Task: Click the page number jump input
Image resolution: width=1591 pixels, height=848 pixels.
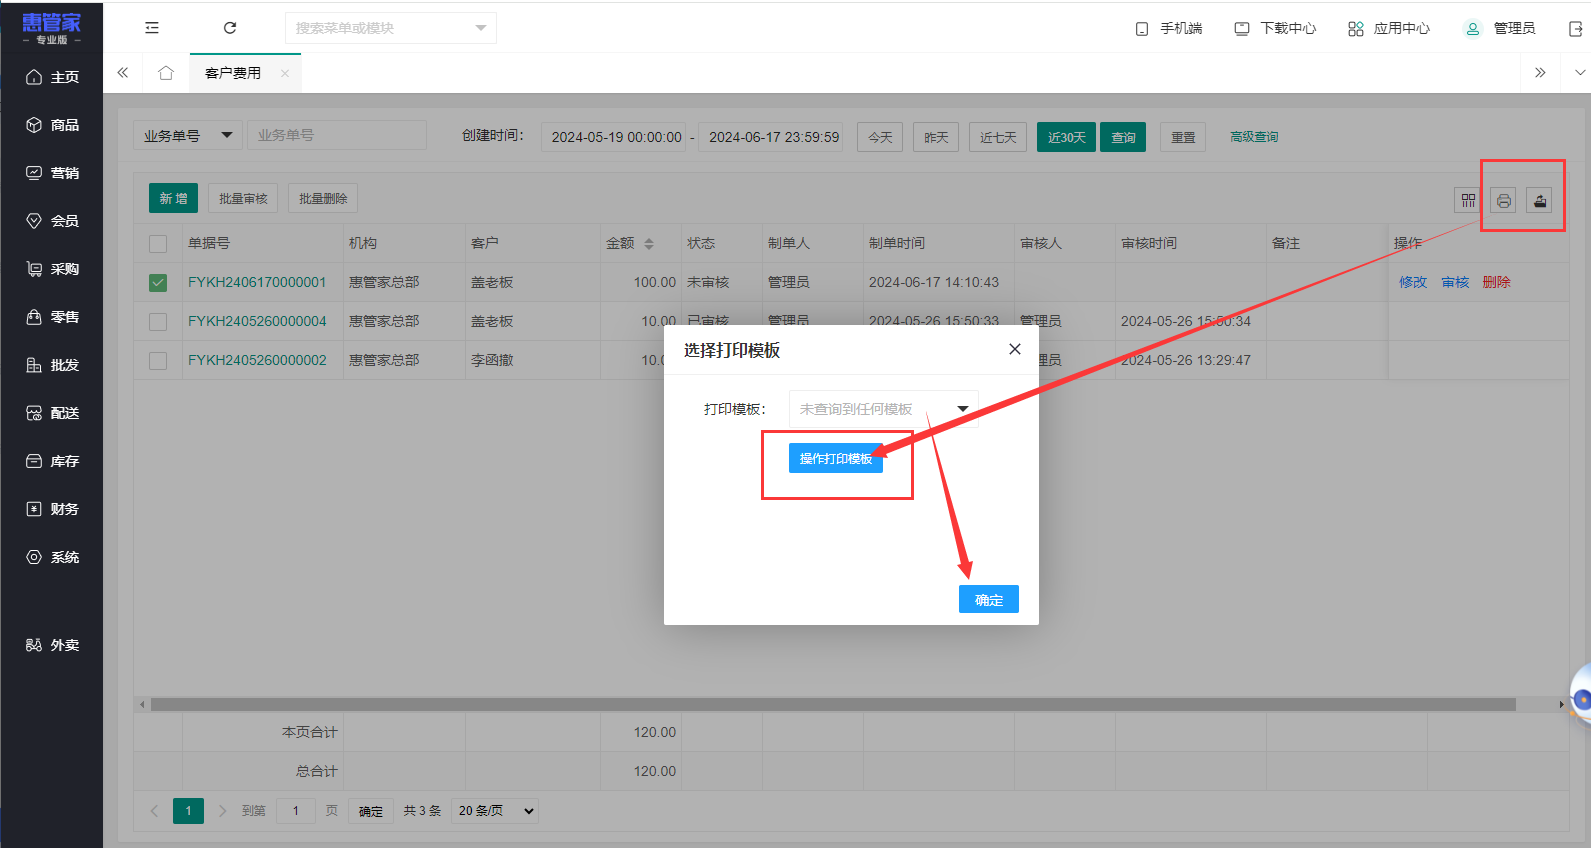Action: [x=296, y=811]
